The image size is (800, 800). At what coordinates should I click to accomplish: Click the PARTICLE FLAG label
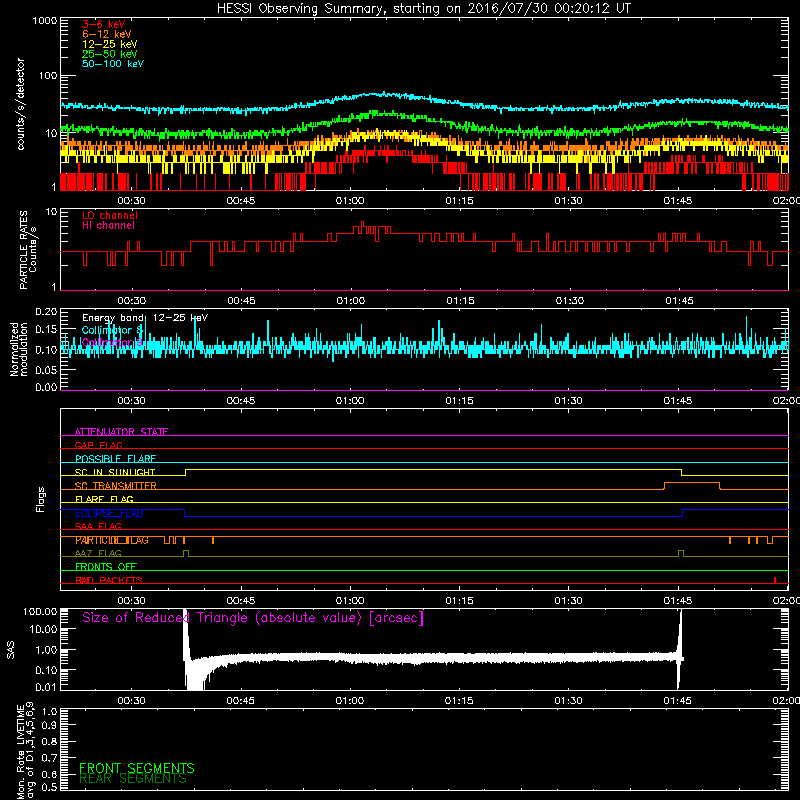coord(112,540)
